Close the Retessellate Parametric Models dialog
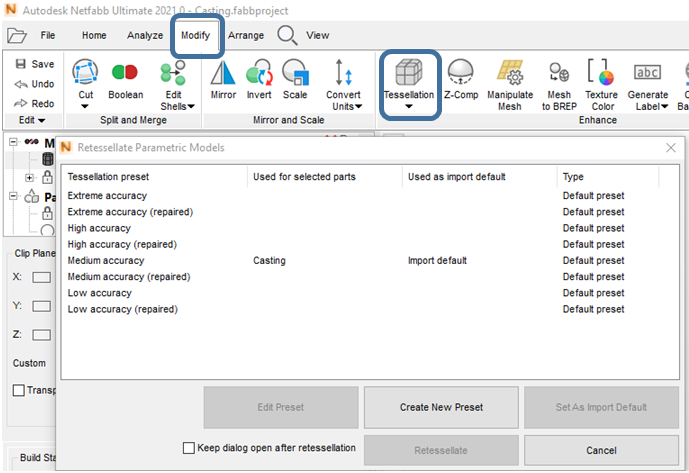Image resolution: width=689 pixels, height=473 pixels. tap(671, 148)
